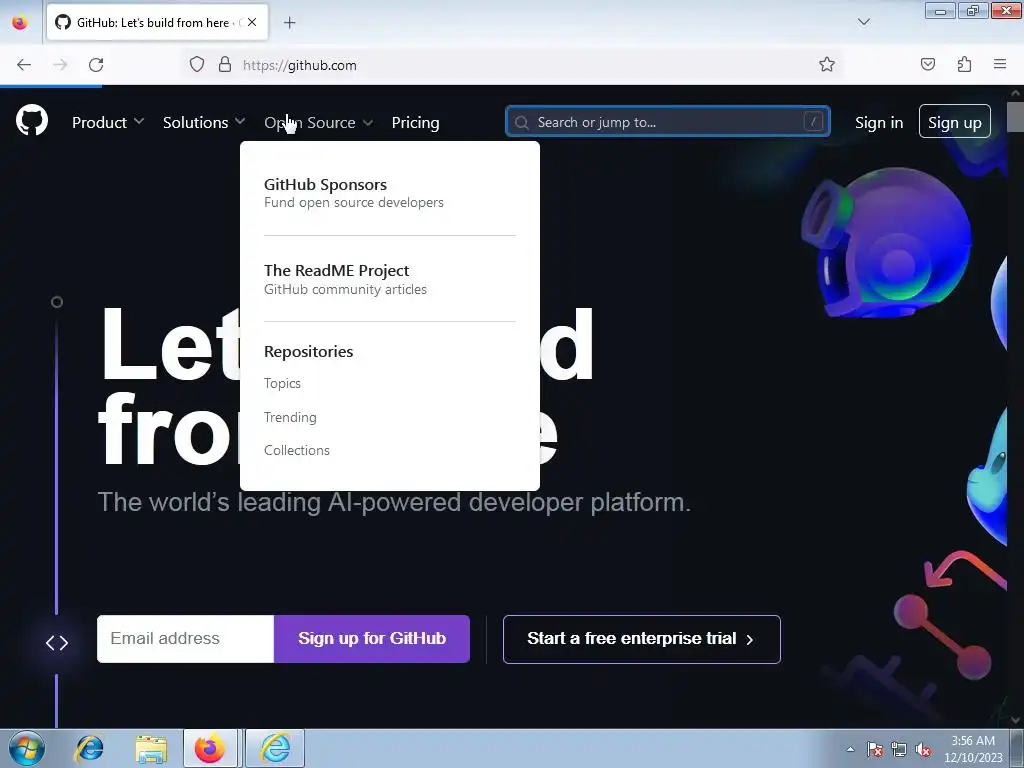Image resolution: width=1024 pixels, height=768 pixels.
Task: Start a free enterprise trial
Action: pos(641,639)
